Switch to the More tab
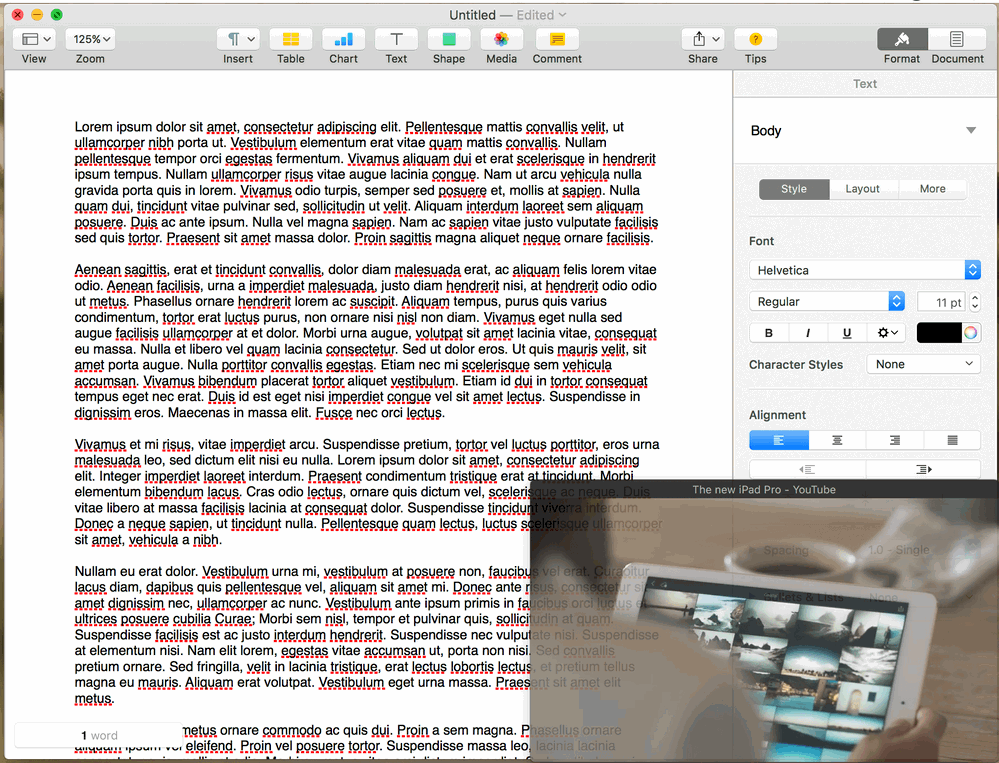 [x=933, y=189]
